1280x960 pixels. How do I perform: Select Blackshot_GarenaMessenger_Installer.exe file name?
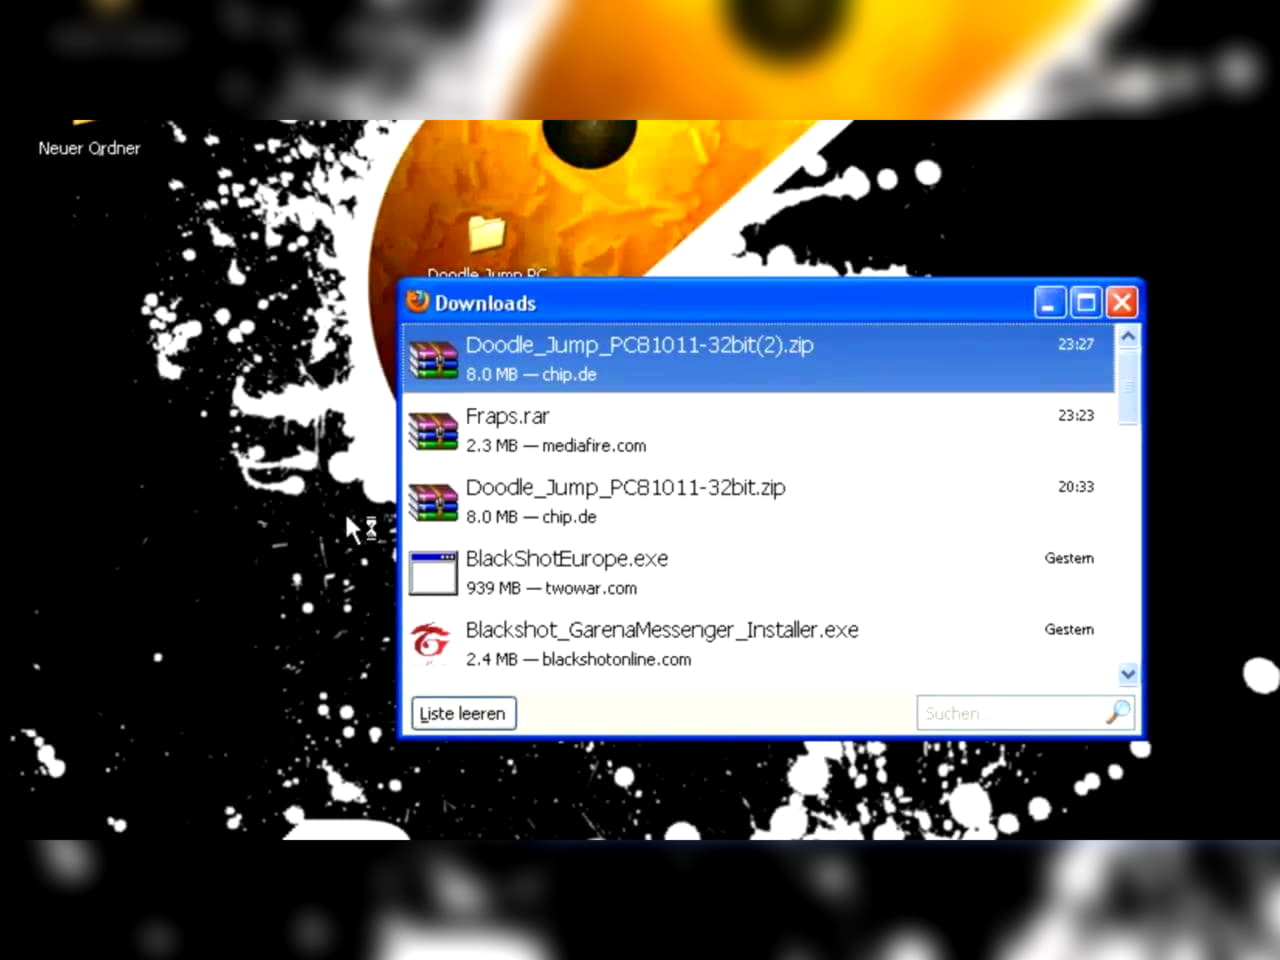(662, 630)
